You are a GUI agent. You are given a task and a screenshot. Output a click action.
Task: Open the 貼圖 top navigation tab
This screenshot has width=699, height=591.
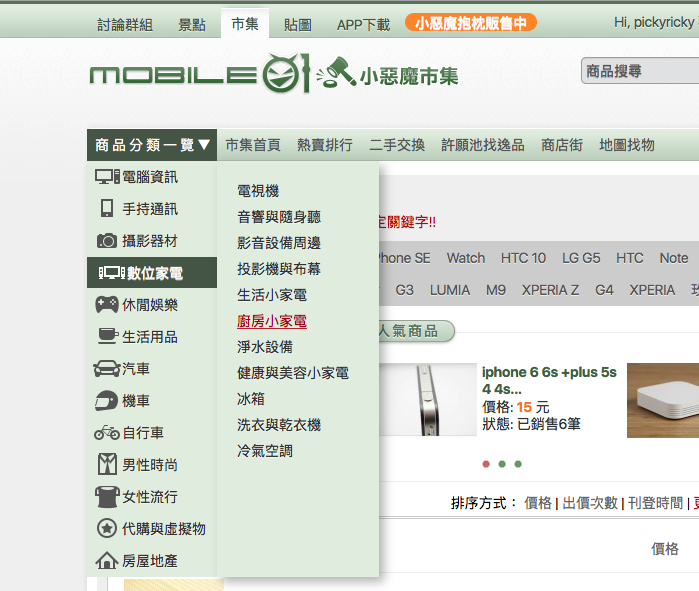[x=297, y=25]
